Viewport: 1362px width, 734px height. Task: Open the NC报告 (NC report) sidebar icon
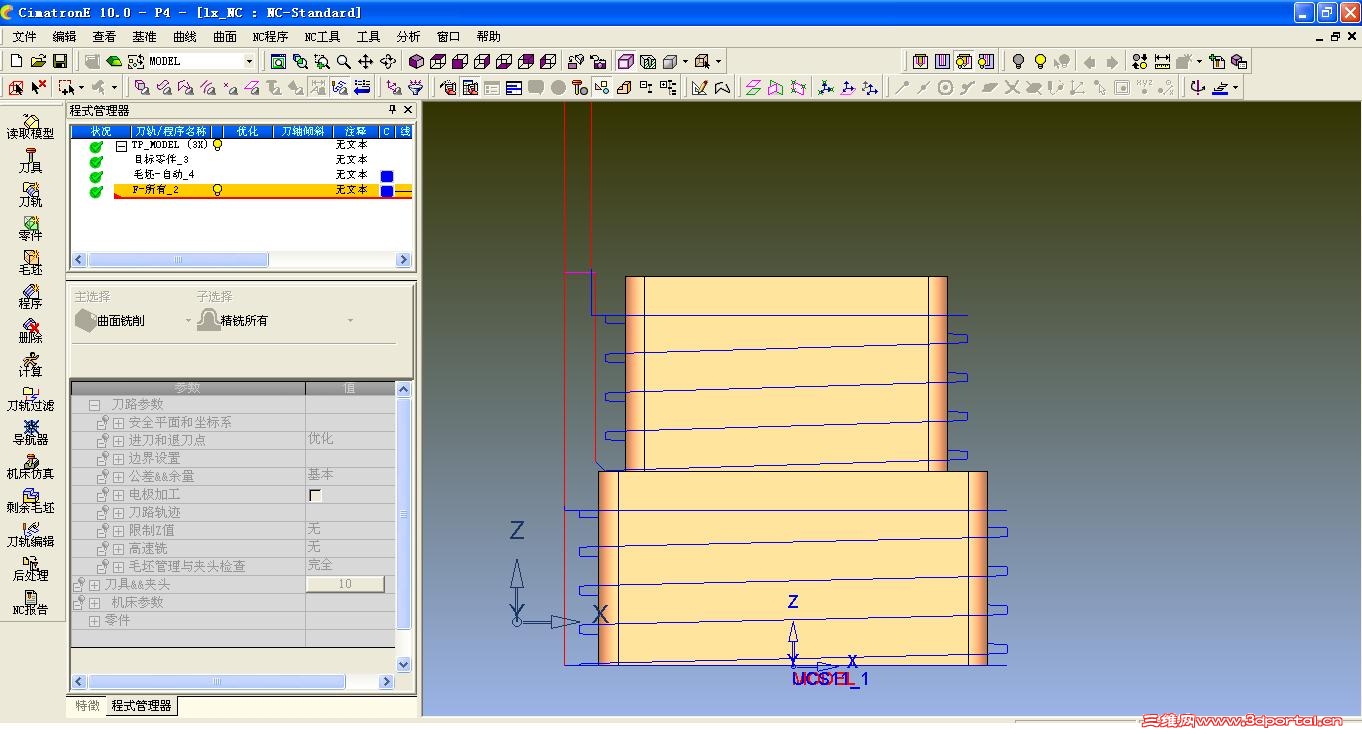(x=30, y=602)
